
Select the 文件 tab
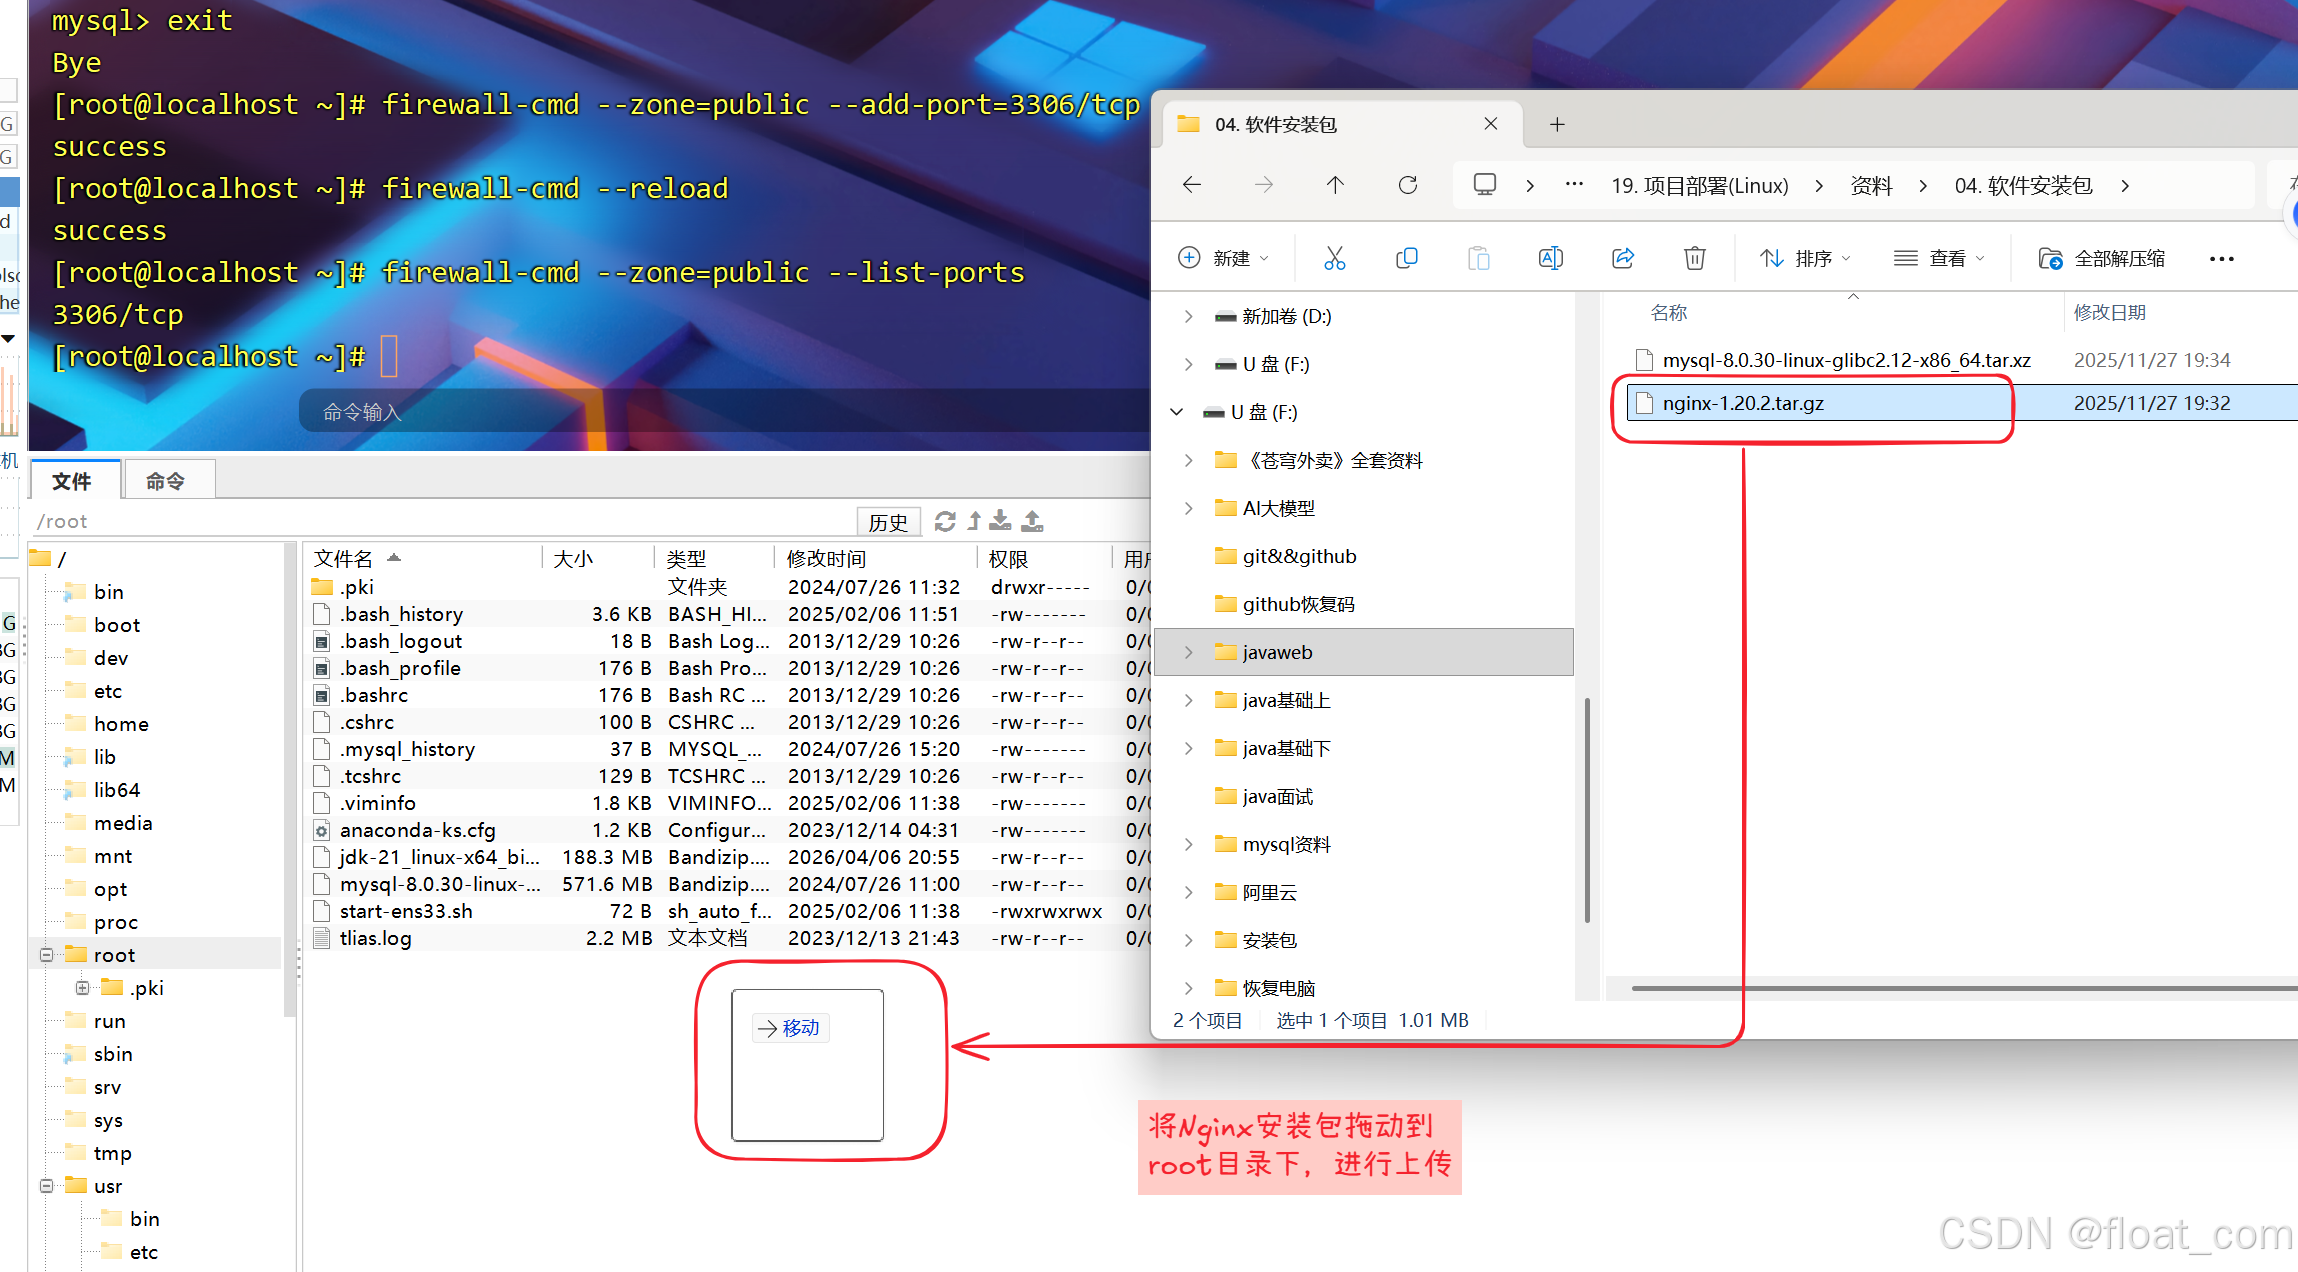coord(72,481)
